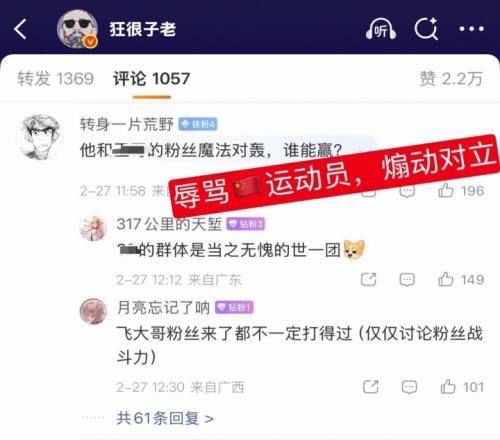Switch to the 转发 1369 tab
Viewport: 500px width, 440px height.
click(x=56, y=79)
